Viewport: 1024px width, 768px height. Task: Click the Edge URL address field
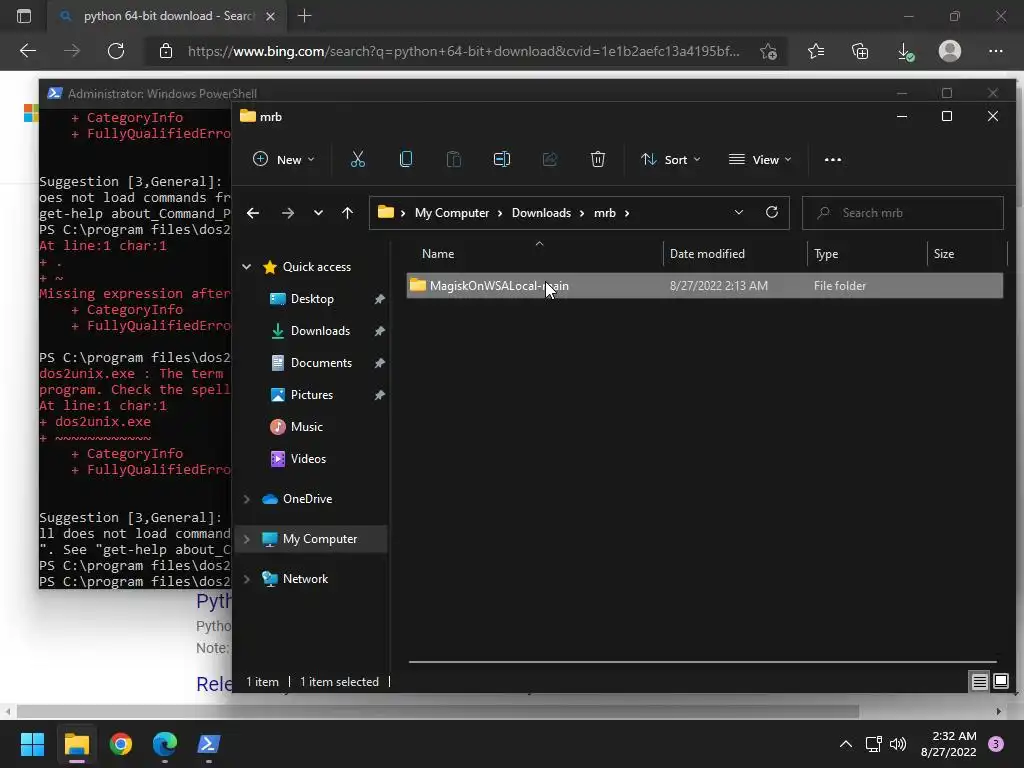point(462,51)
